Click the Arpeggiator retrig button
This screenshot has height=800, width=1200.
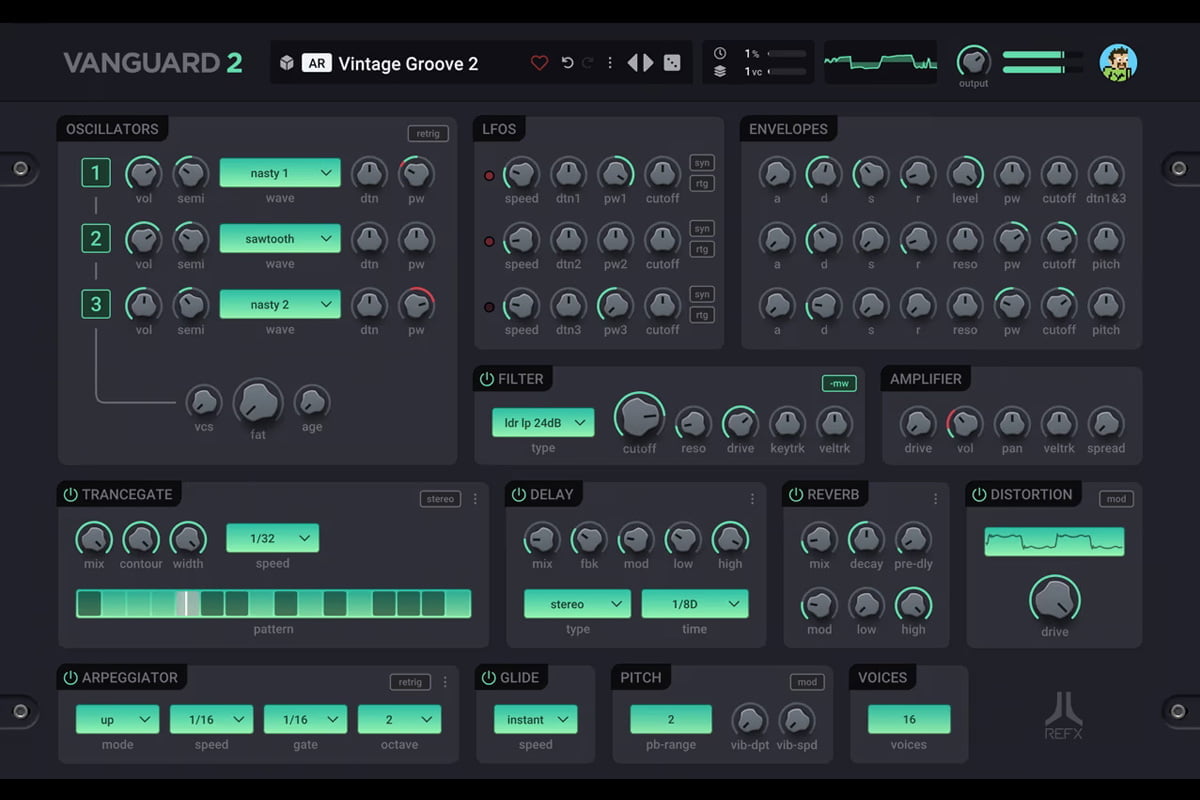coord(410,682)
